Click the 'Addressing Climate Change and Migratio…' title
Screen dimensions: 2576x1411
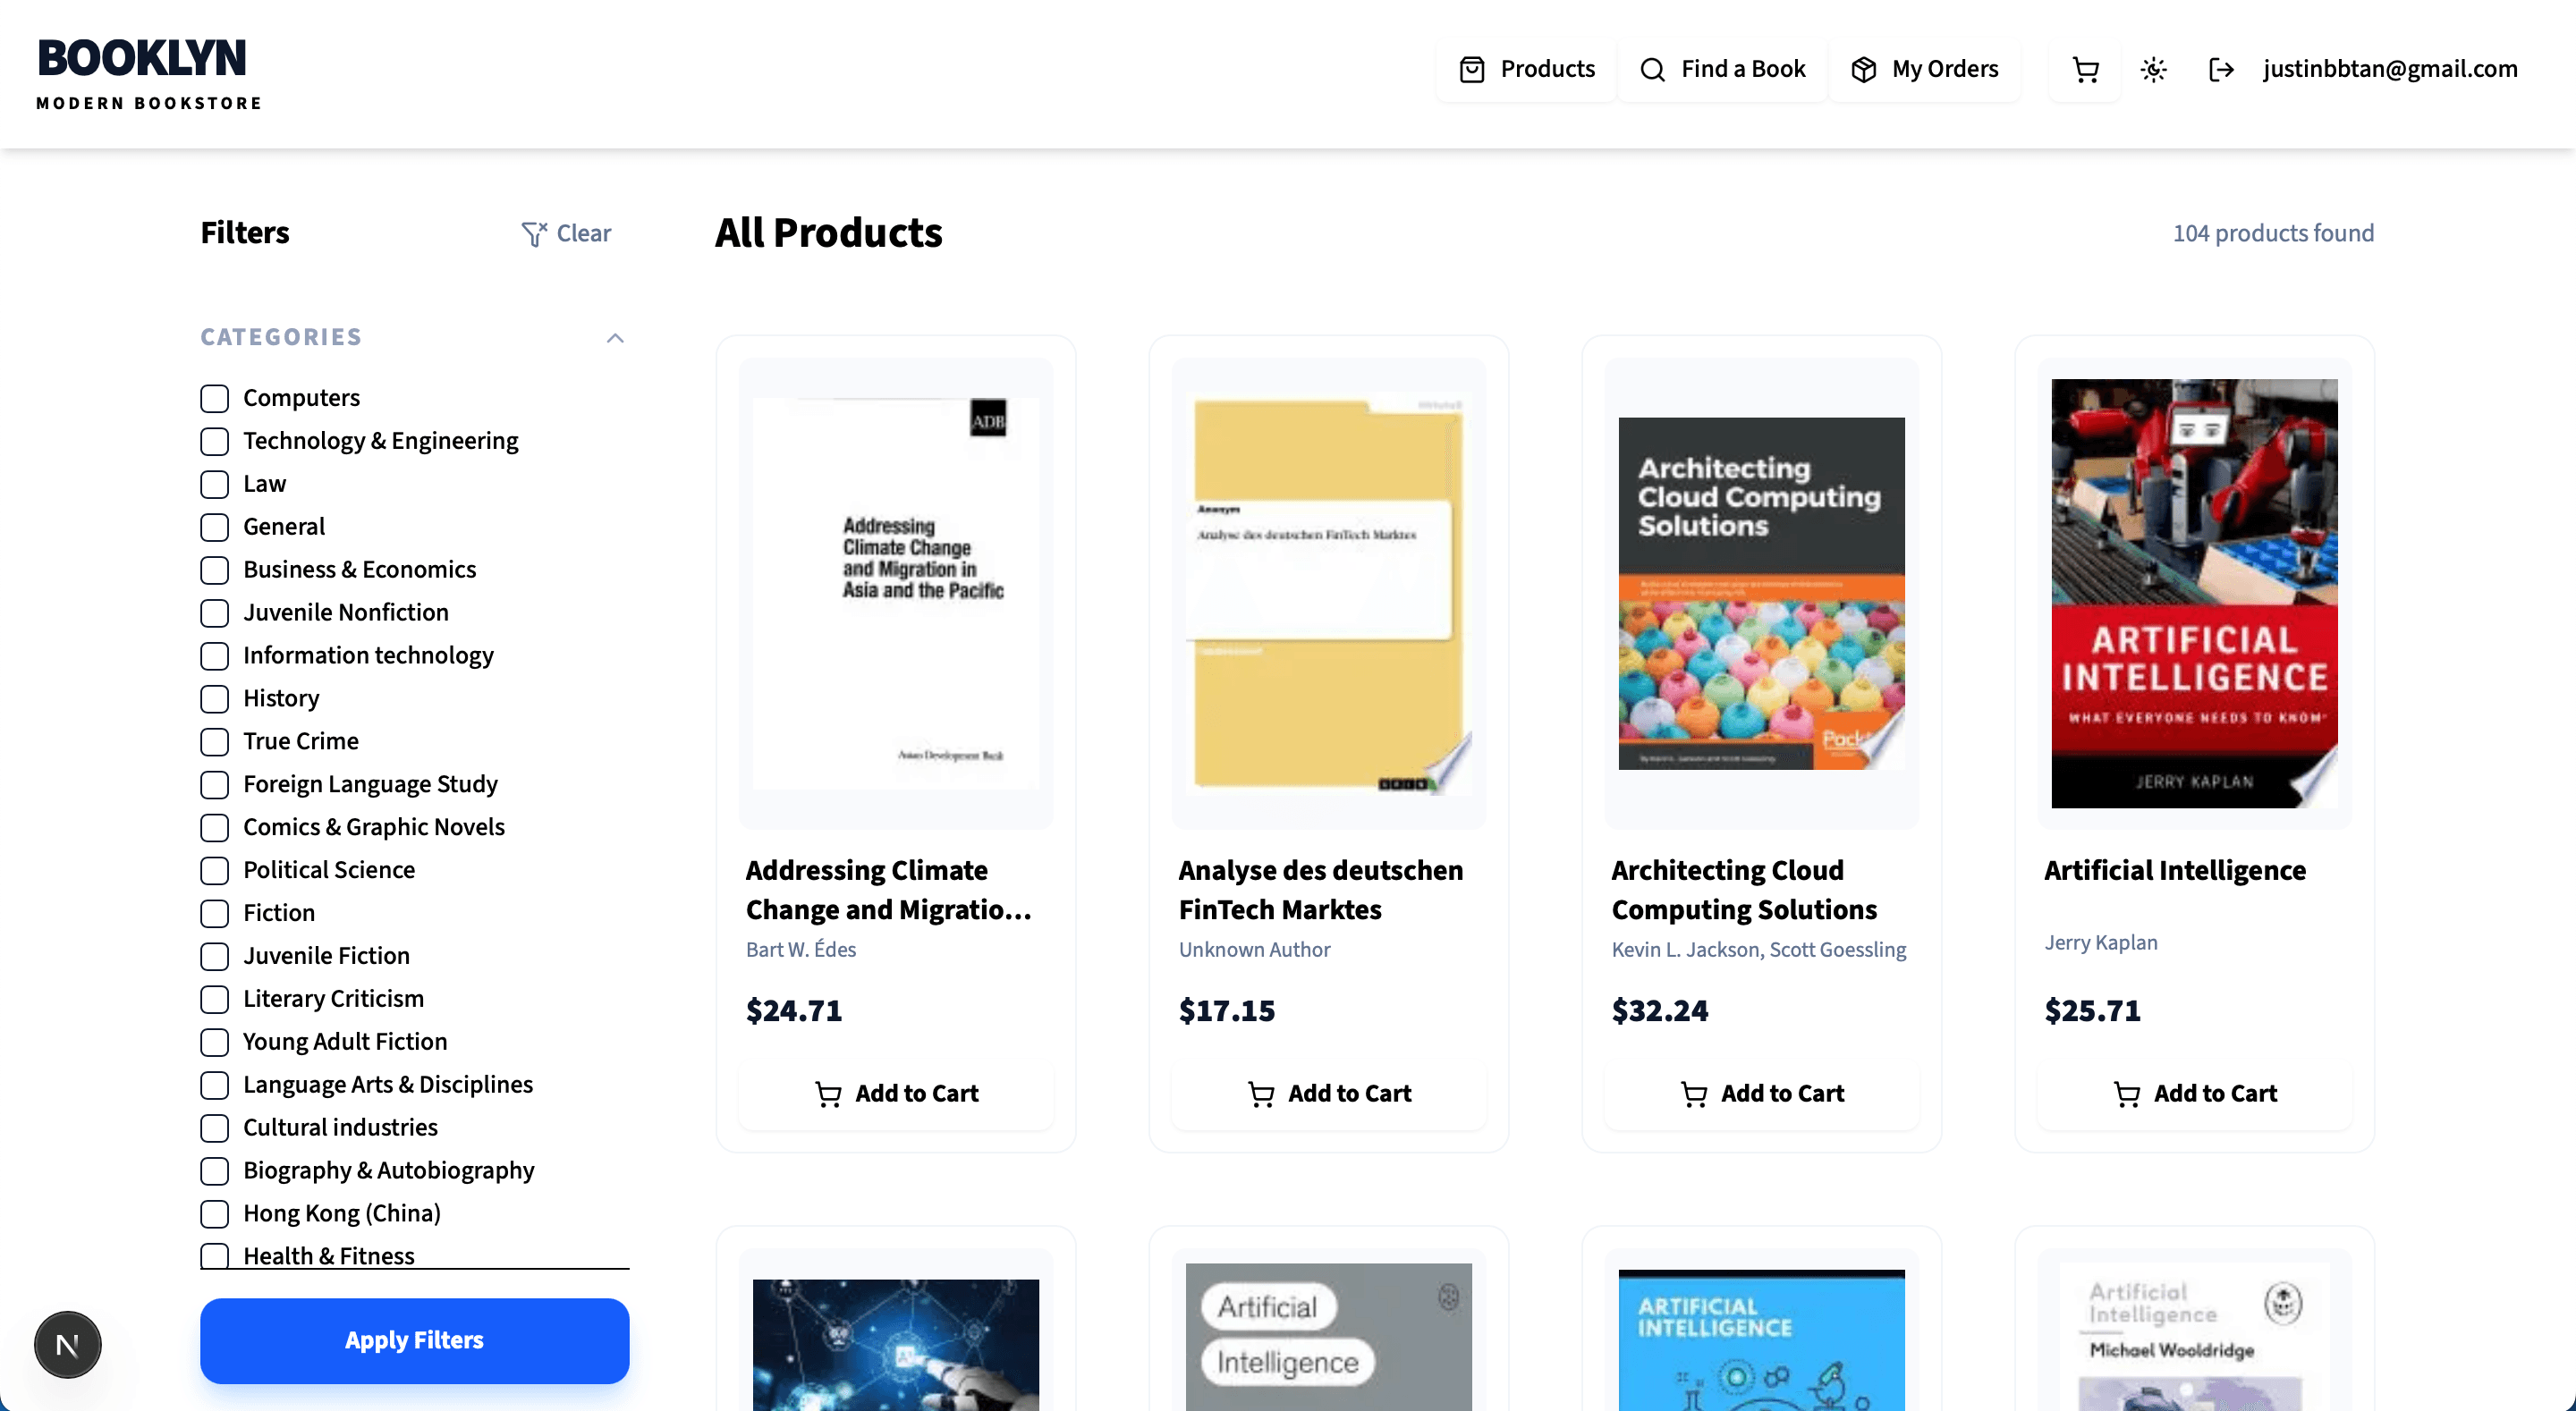click(889, 890)
